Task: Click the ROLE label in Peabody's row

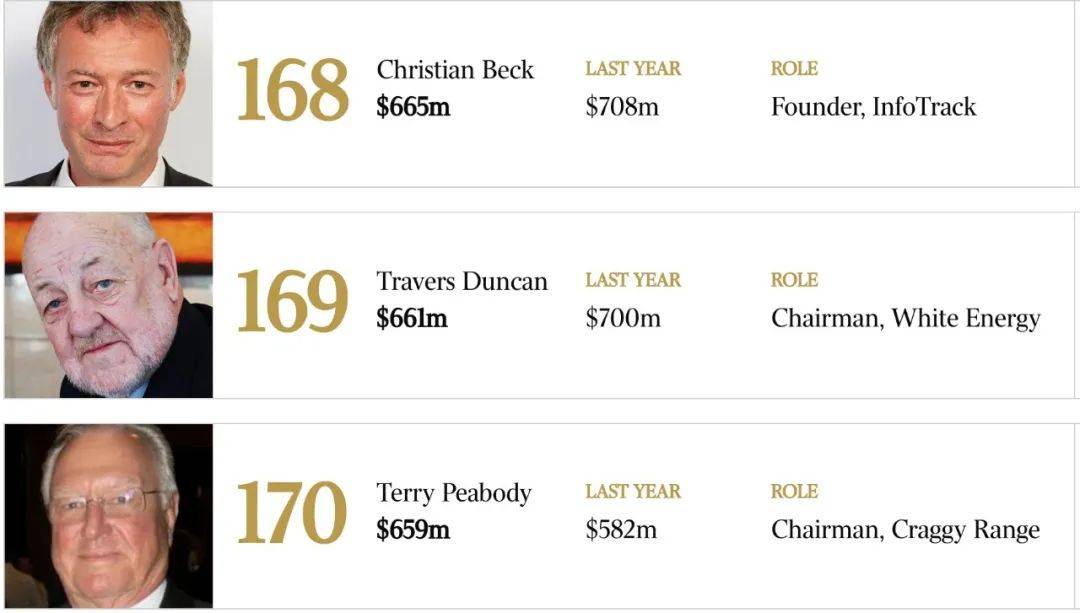Action: [794, 491]
